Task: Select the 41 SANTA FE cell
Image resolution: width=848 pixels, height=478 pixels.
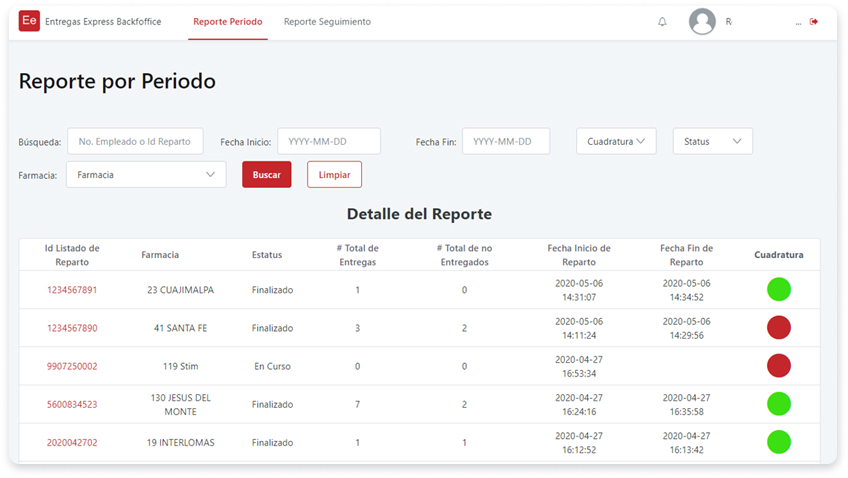Action: 181,328
